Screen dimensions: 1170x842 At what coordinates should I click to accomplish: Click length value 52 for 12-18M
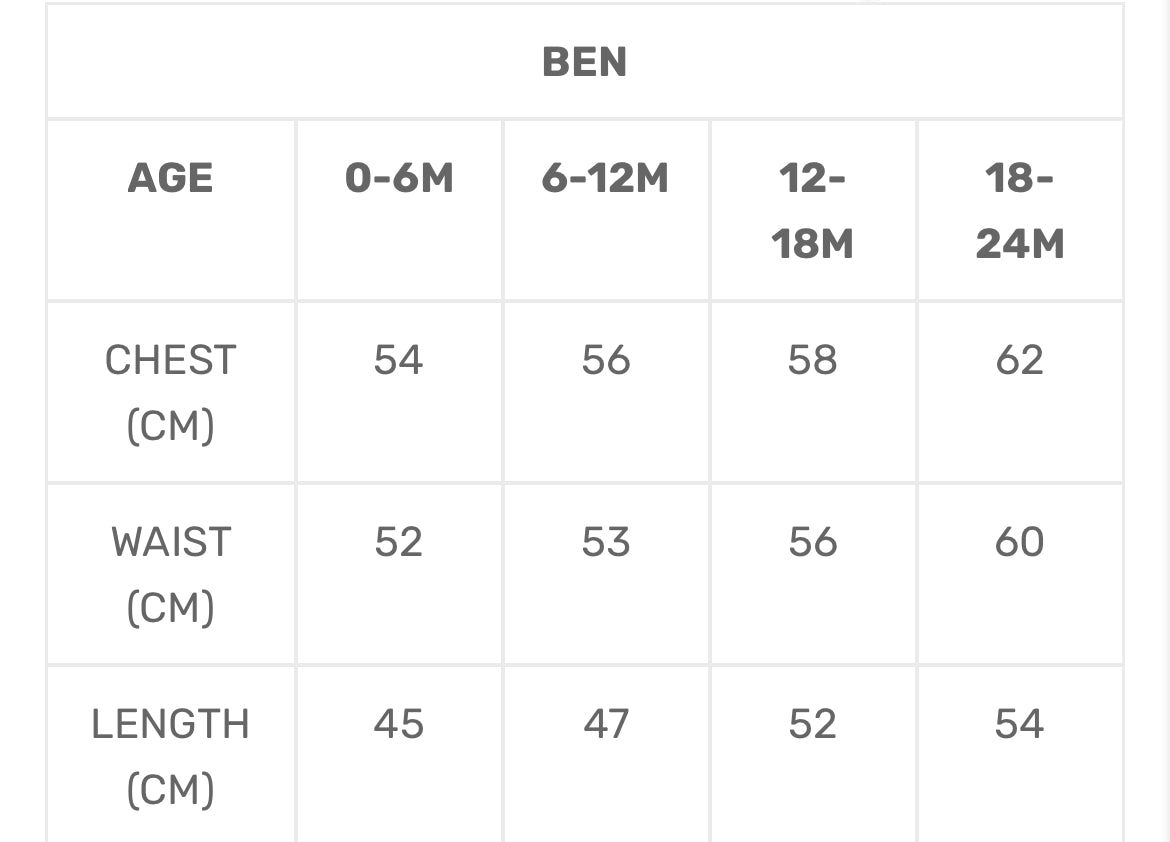(812, 724)
